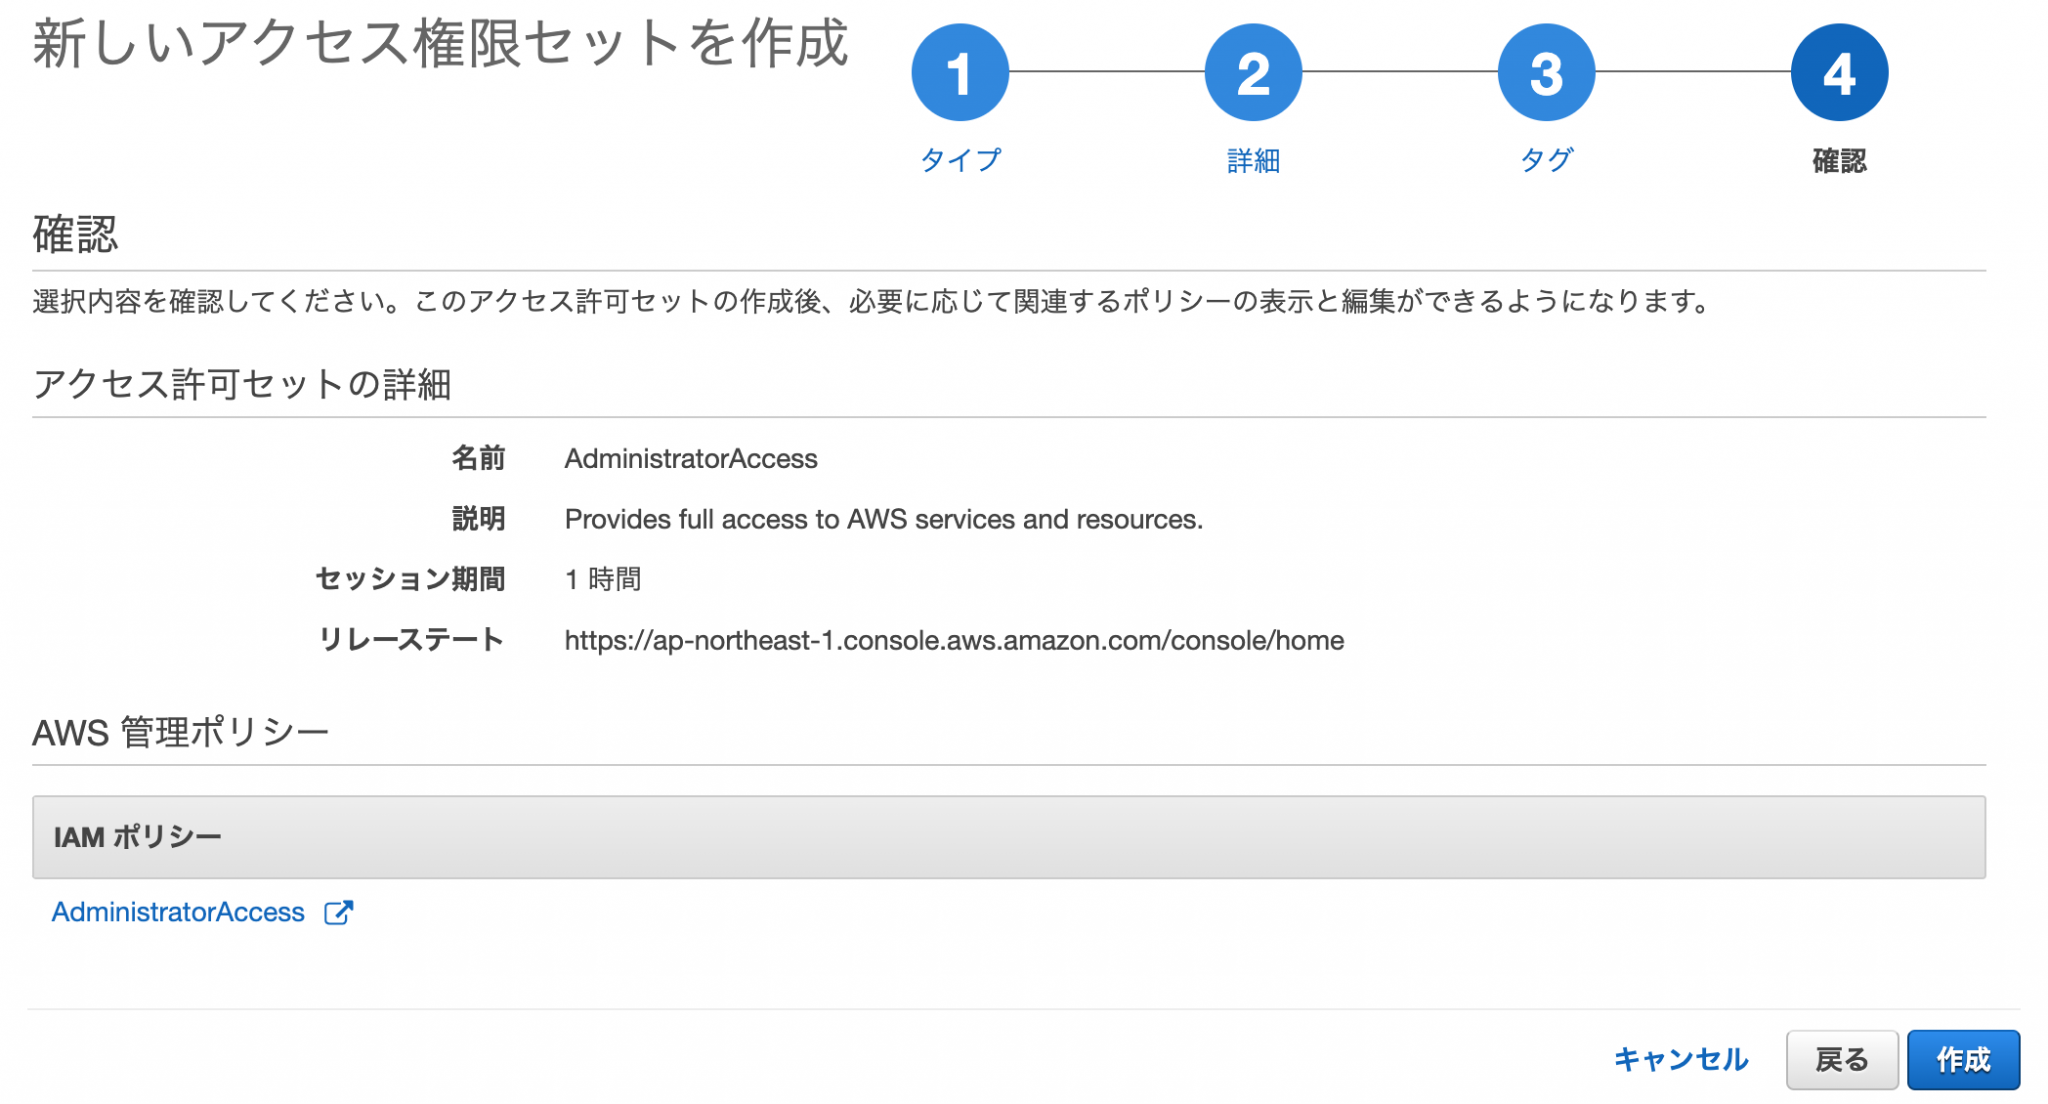Select the step 1 タイプ circle icon
The width and height of the screenshot is (2048, 1104).
(959, 71)
